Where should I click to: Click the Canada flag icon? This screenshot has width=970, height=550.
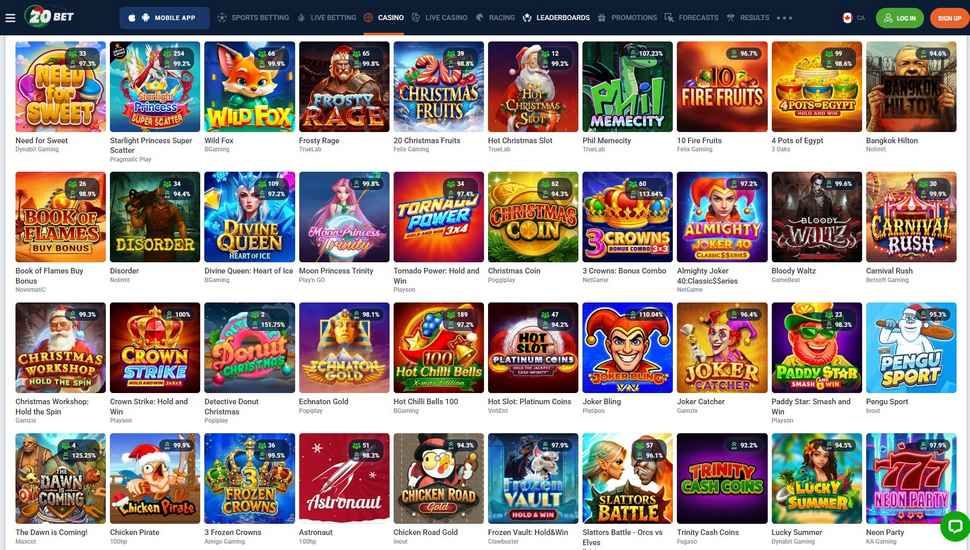coord(848,18)
